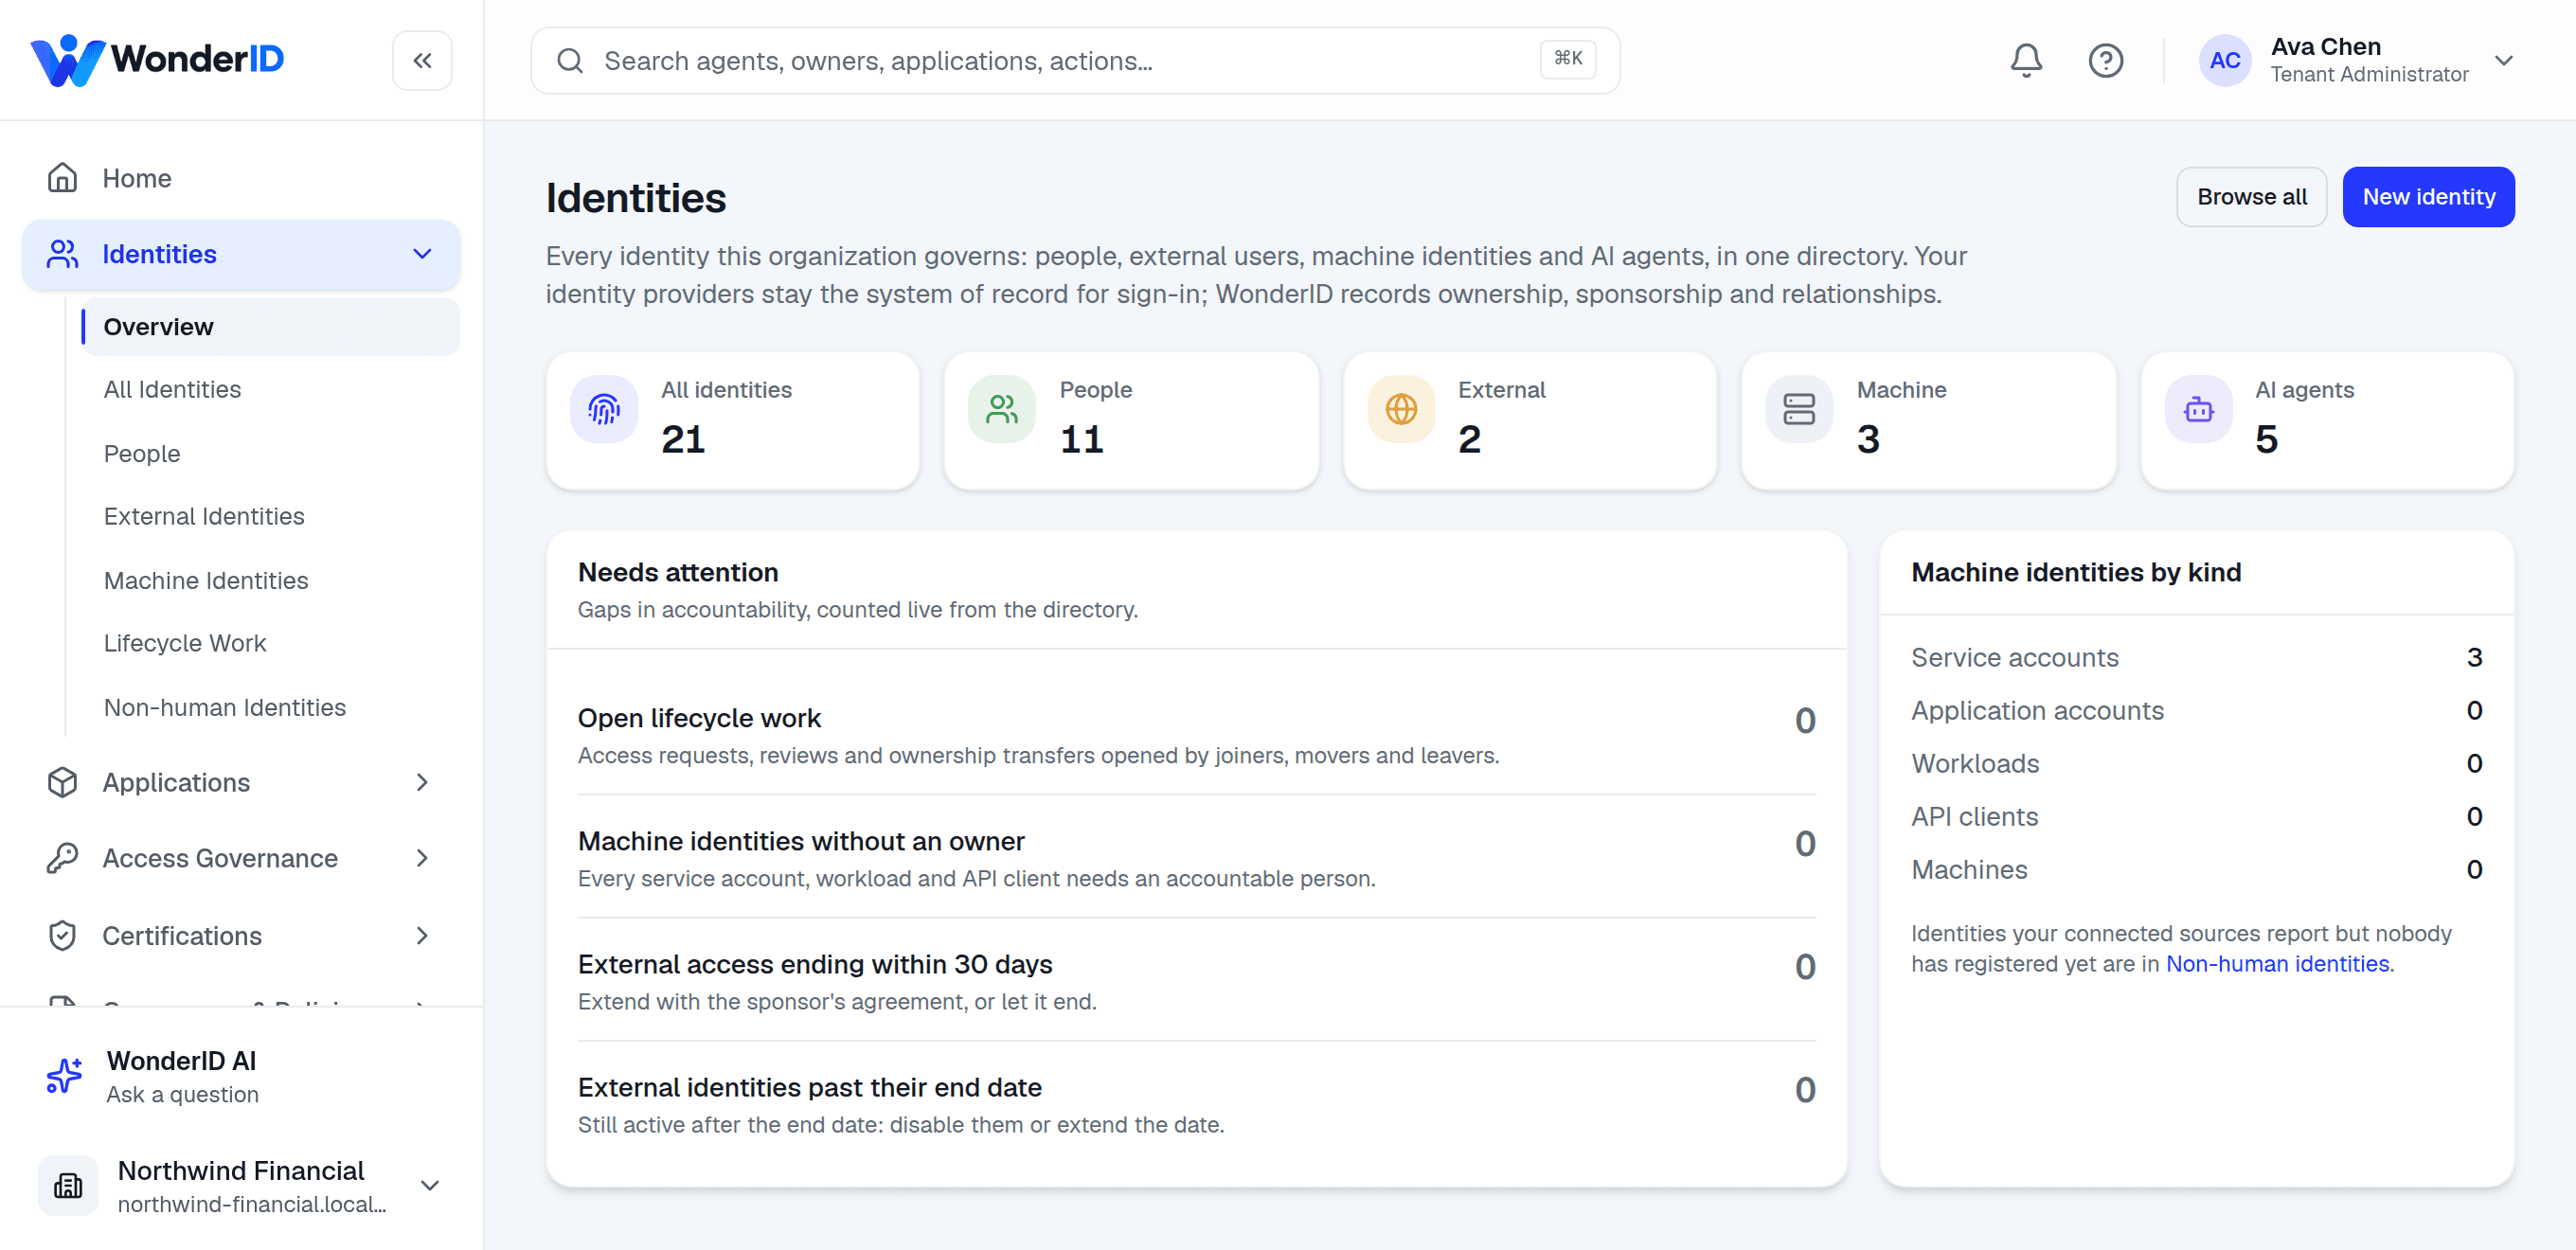The image size is (2576, 1250).
Task: Open the Northwind Financial tenant switcher chevron
Action: click(x=430, y=1186)
